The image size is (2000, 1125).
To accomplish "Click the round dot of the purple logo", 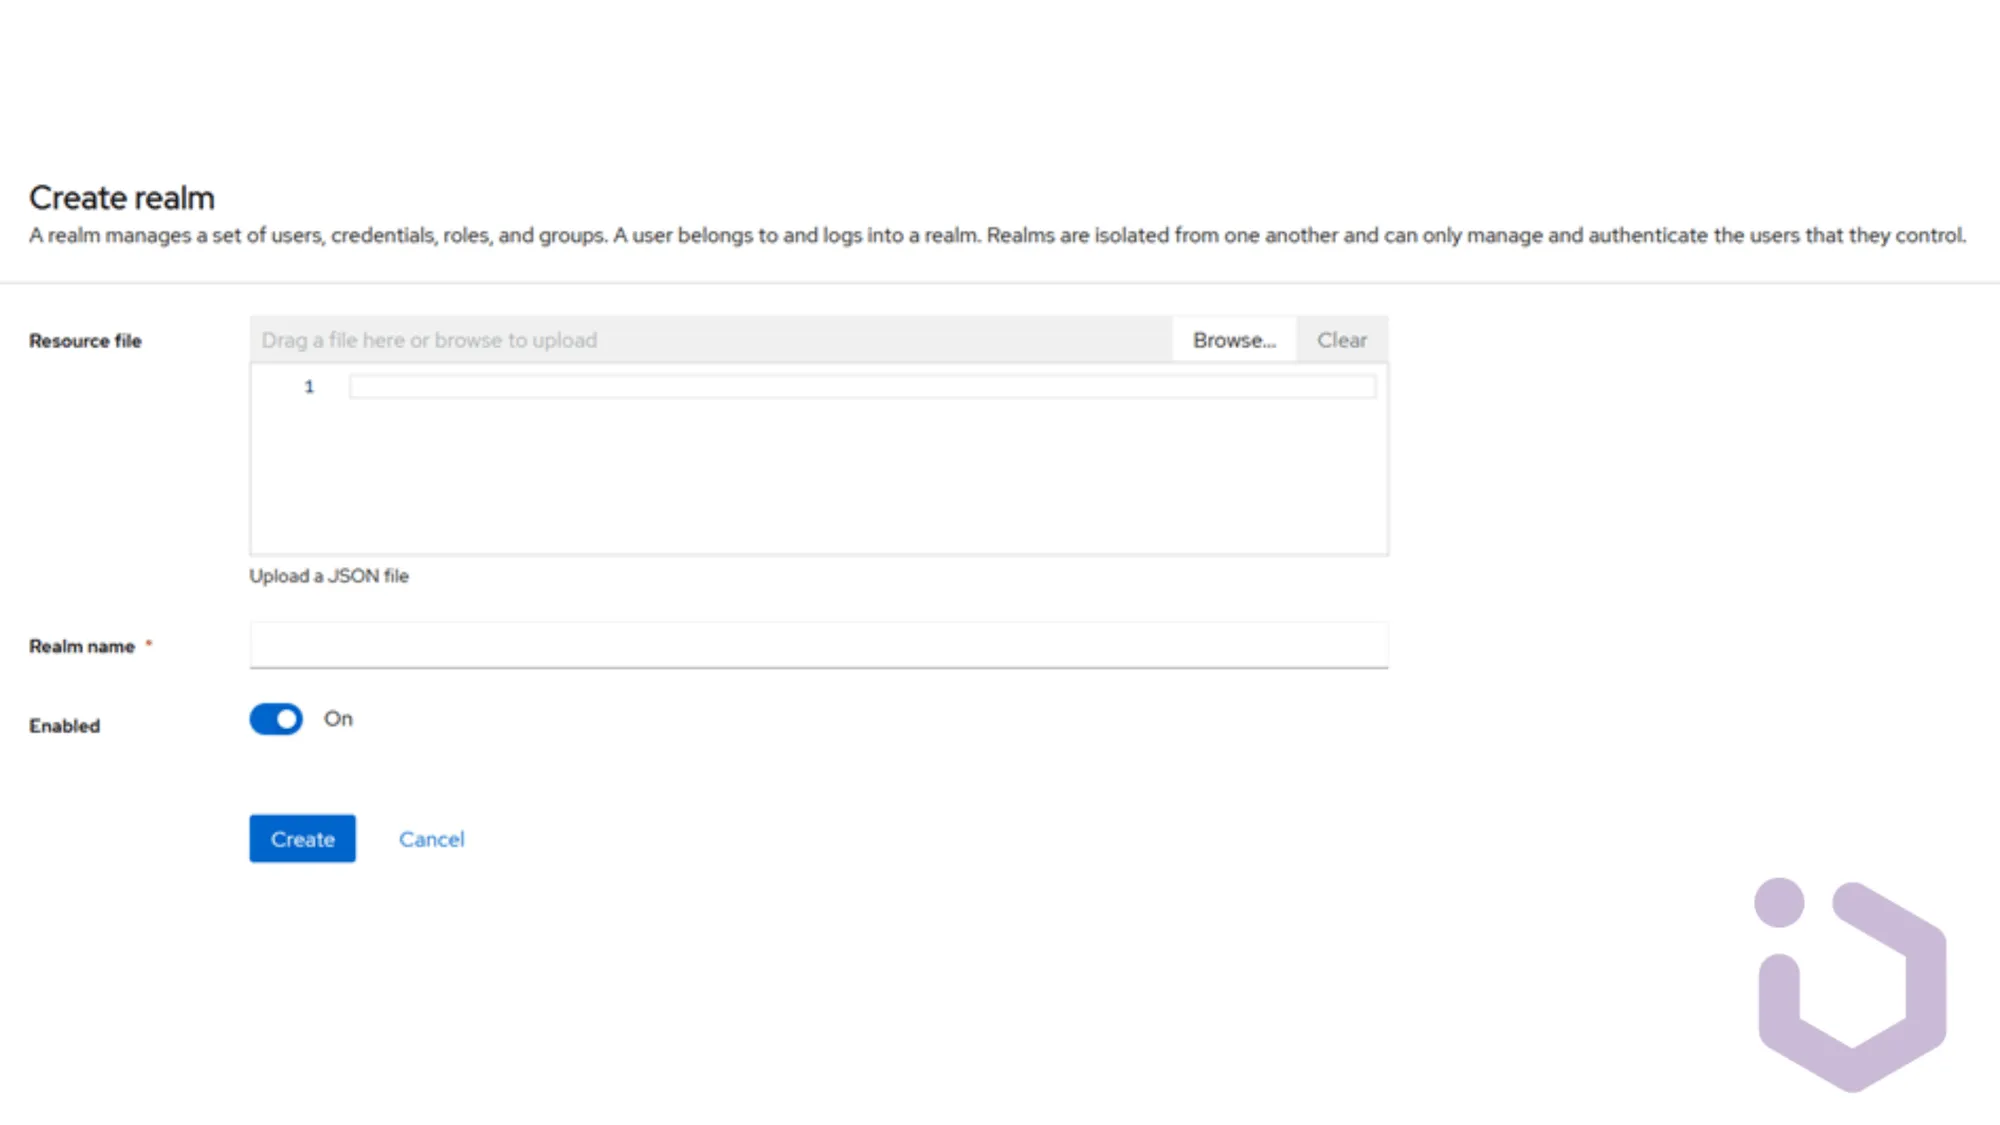I will [x=1779, y=903].
